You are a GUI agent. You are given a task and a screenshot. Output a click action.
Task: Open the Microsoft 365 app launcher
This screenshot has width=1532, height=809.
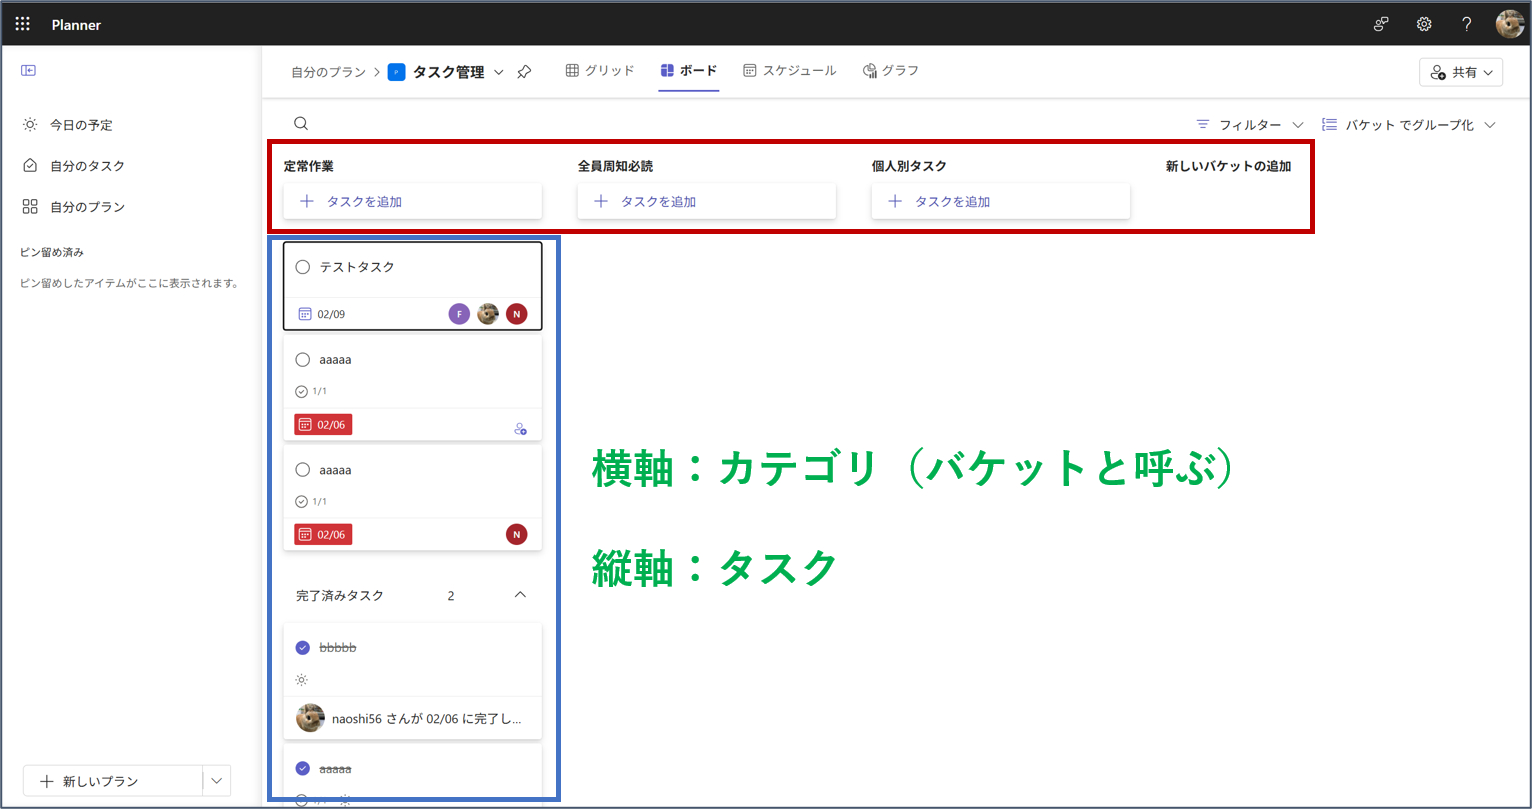point(22,23)
